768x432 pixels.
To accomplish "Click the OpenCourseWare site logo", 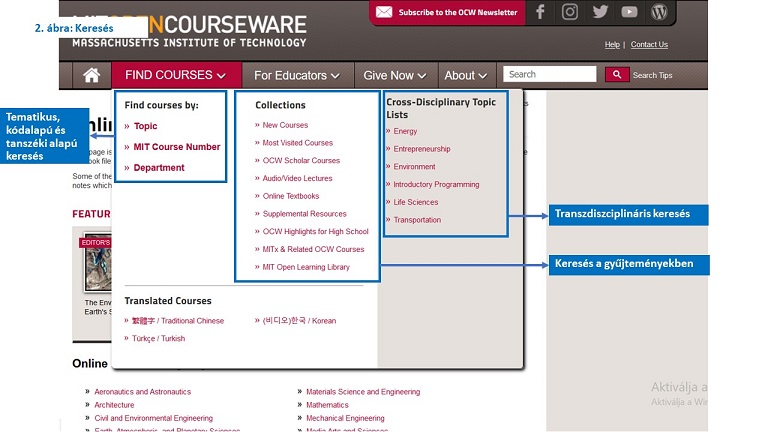I will click(x=189, y=30).
